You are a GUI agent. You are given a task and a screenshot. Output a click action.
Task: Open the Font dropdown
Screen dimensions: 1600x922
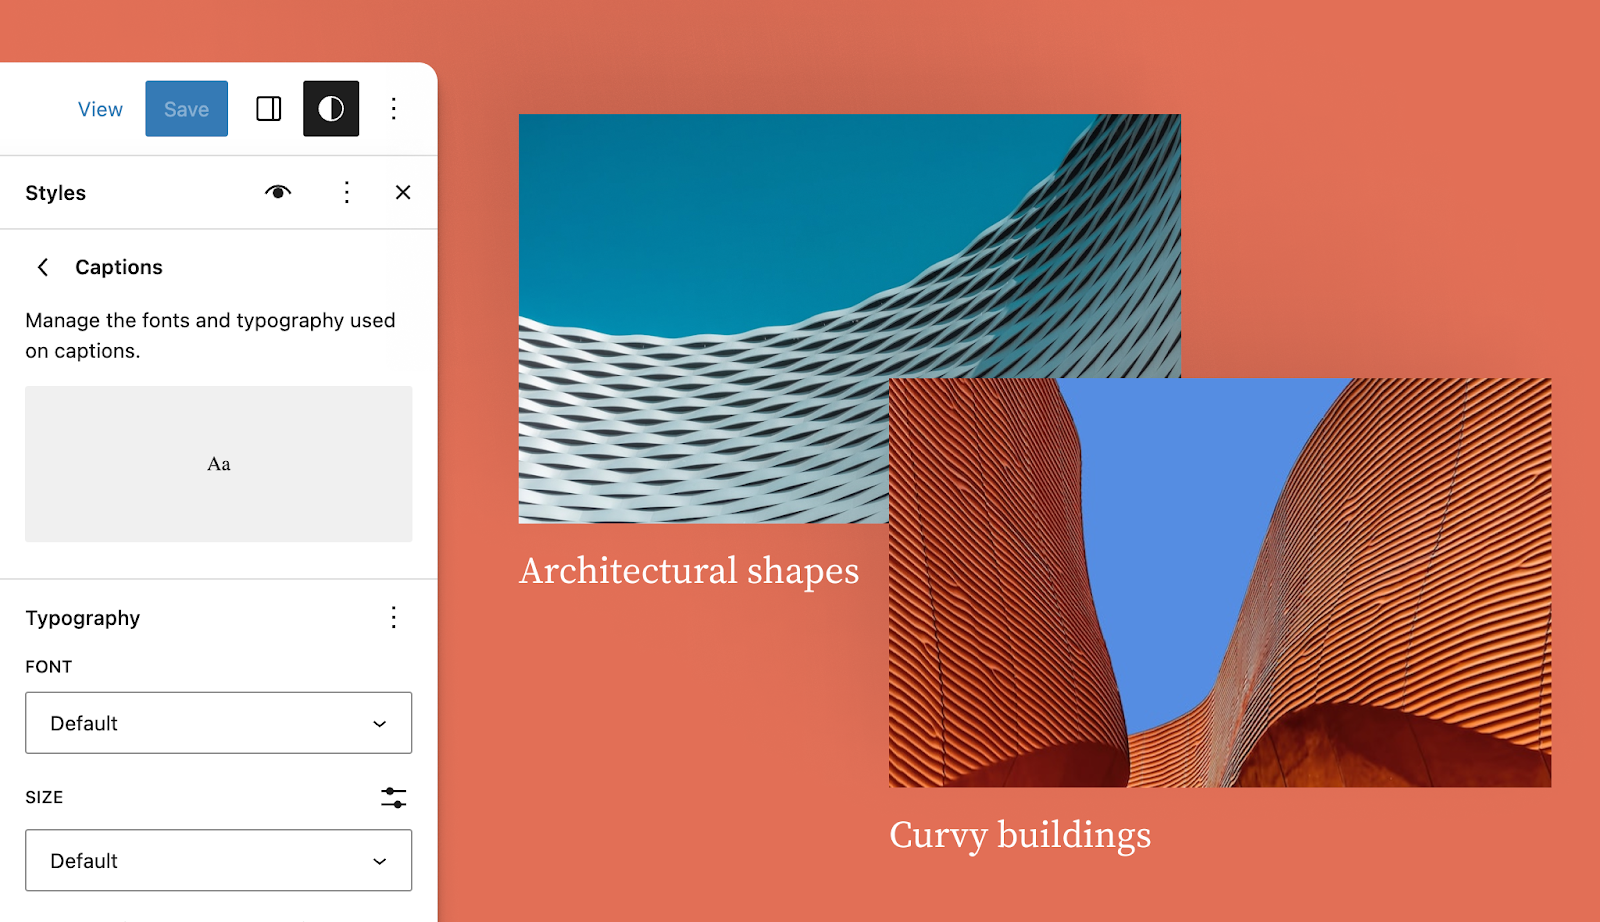pos(218,723)
